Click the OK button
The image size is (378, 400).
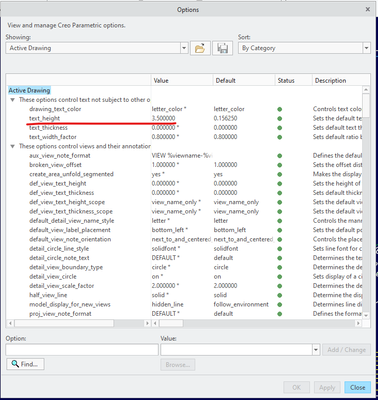(296, 387)
